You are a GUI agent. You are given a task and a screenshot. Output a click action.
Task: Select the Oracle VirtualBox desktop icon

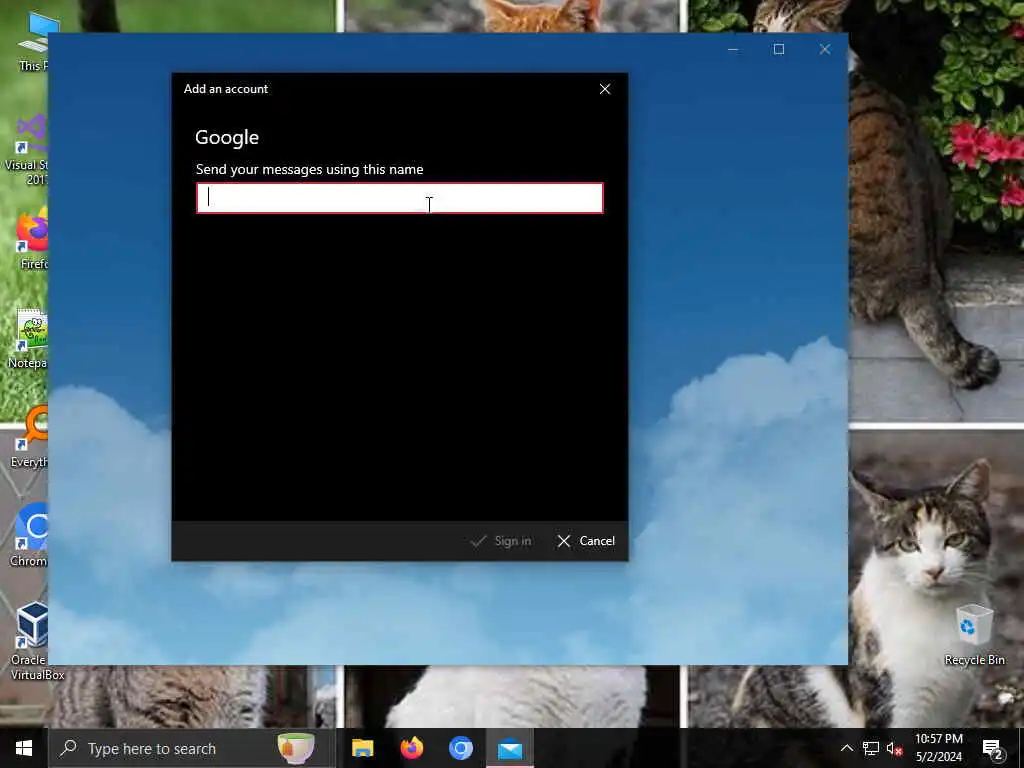[29, 641]
